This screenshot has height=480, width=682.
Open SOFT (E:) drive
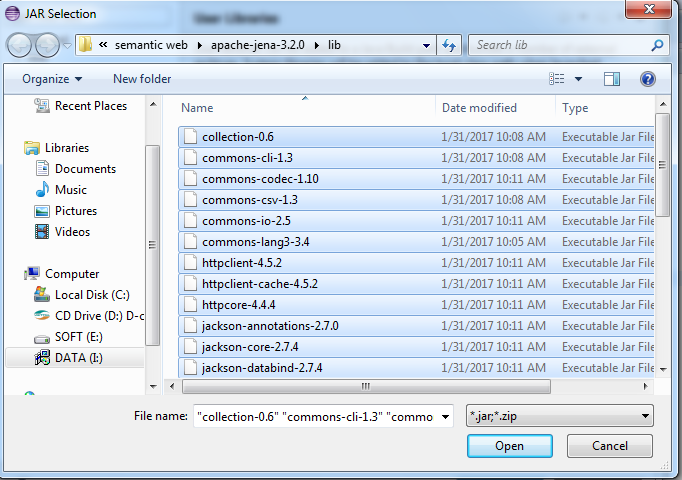(68, 337)
